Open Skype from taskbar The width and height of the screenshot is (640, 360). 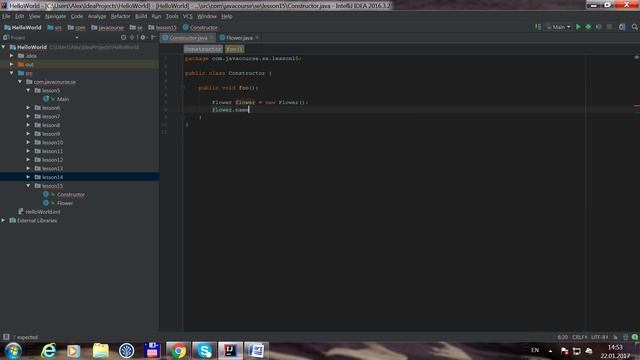point(204,351)
